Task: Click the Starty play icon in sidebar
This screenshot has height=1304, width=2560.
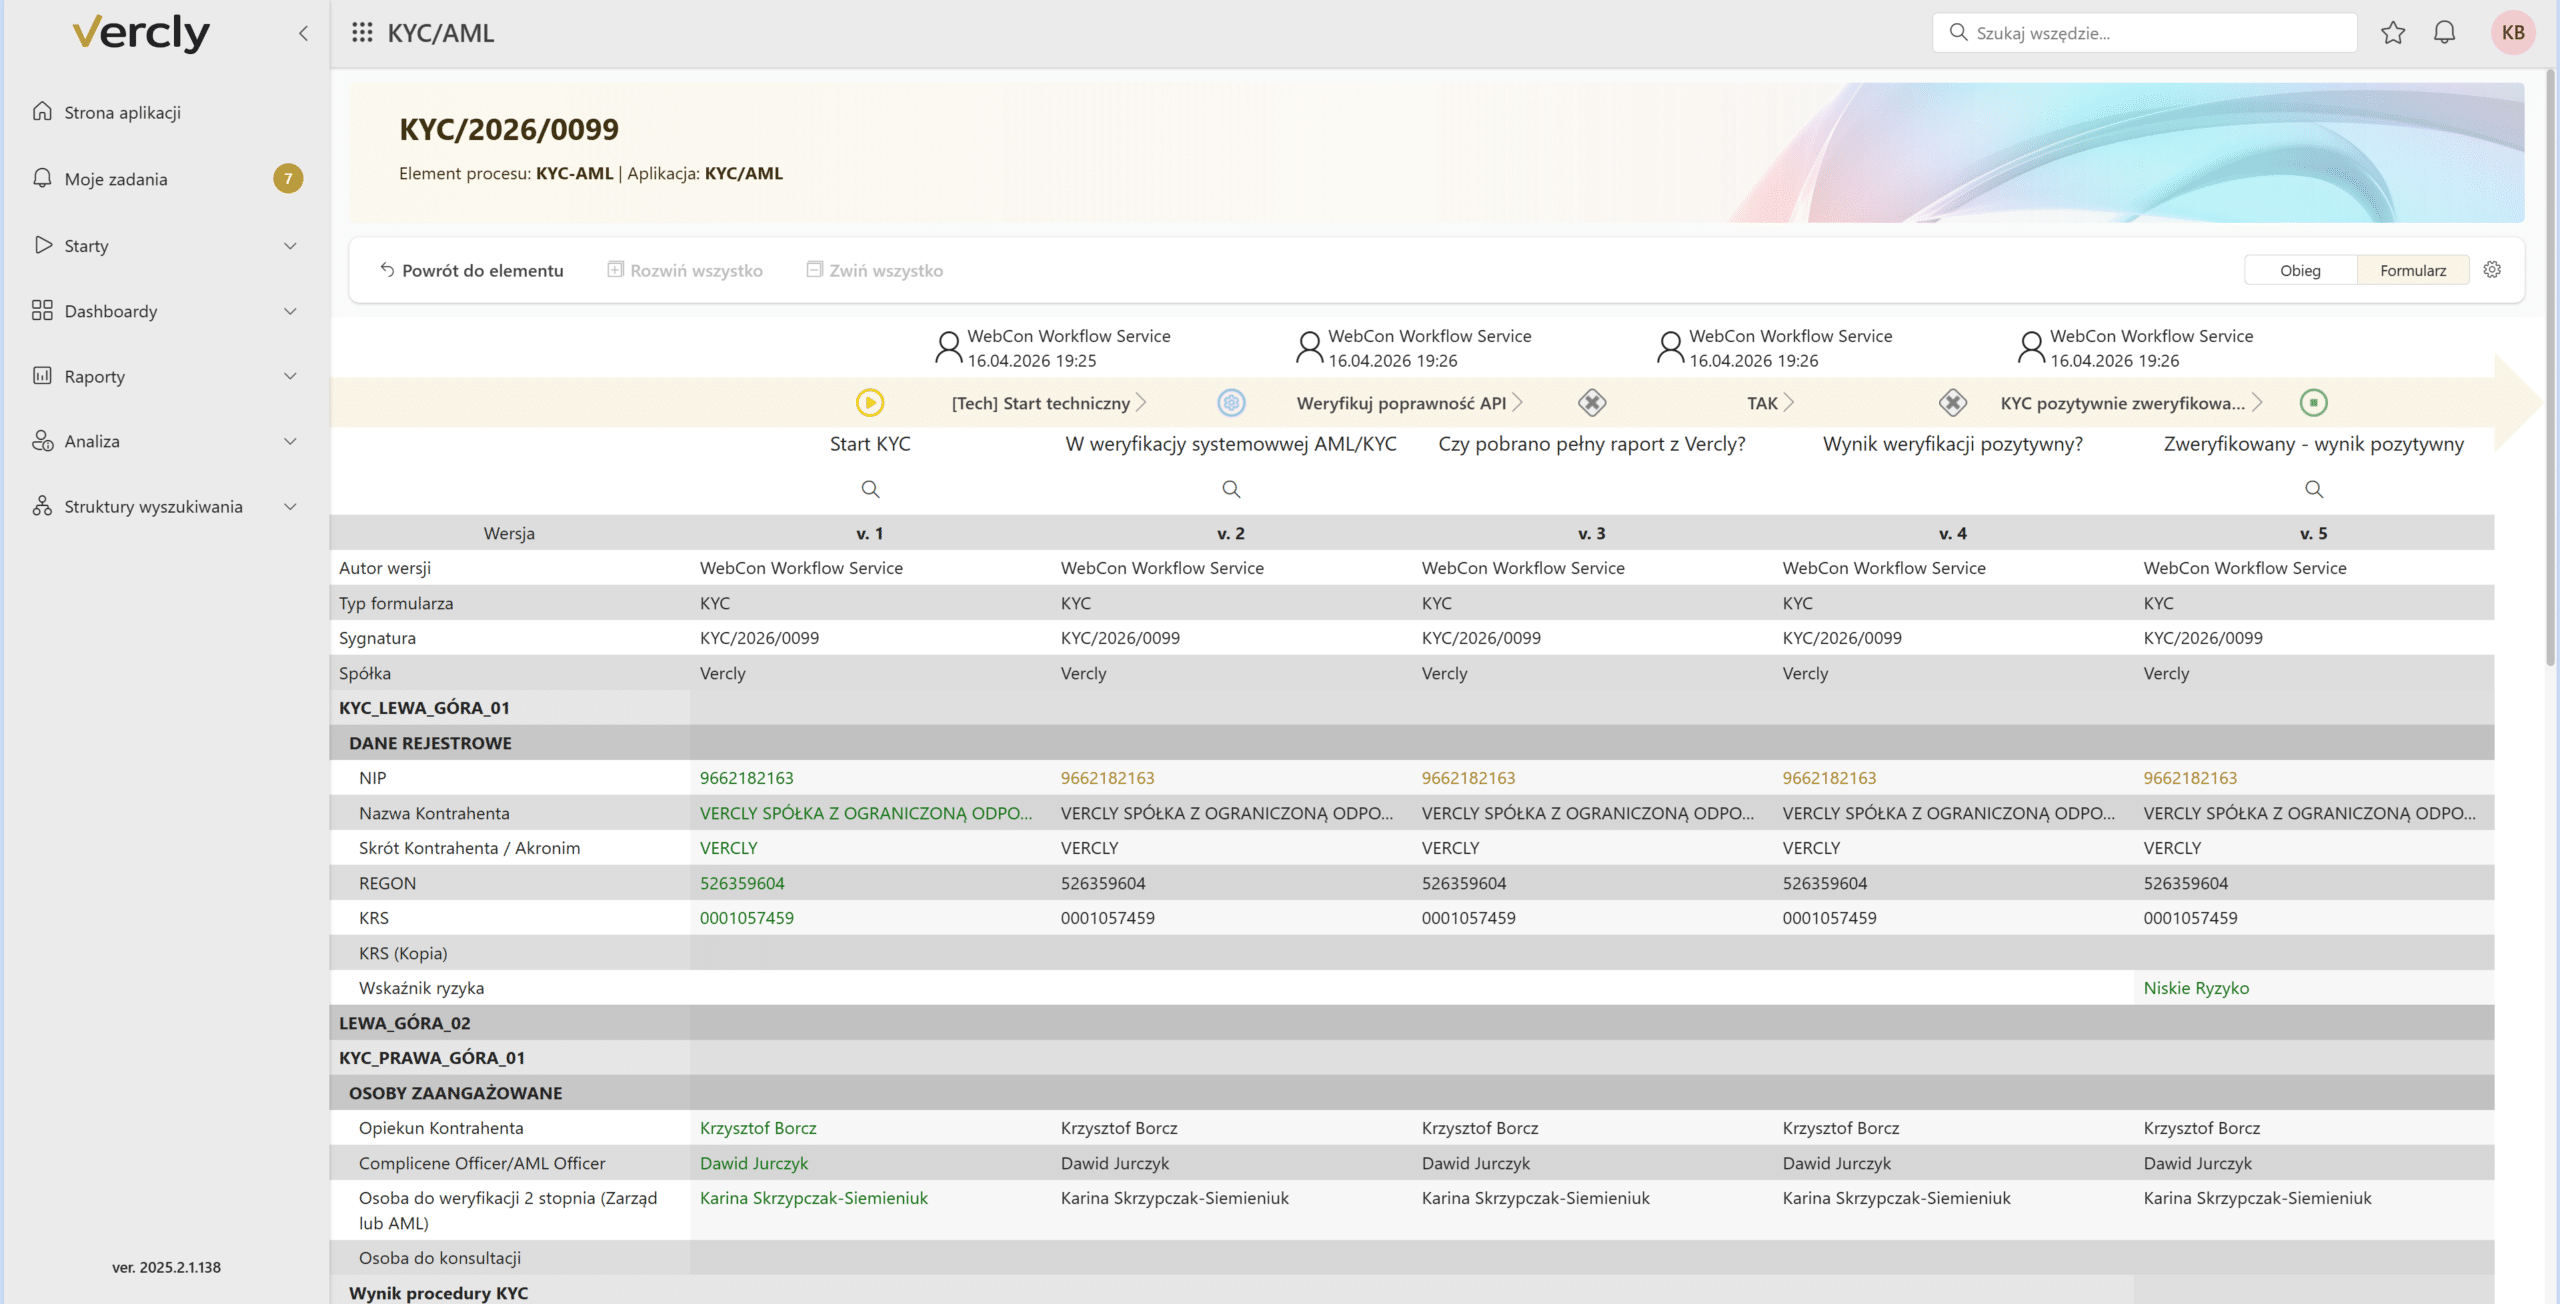Action: click(42, 245)
